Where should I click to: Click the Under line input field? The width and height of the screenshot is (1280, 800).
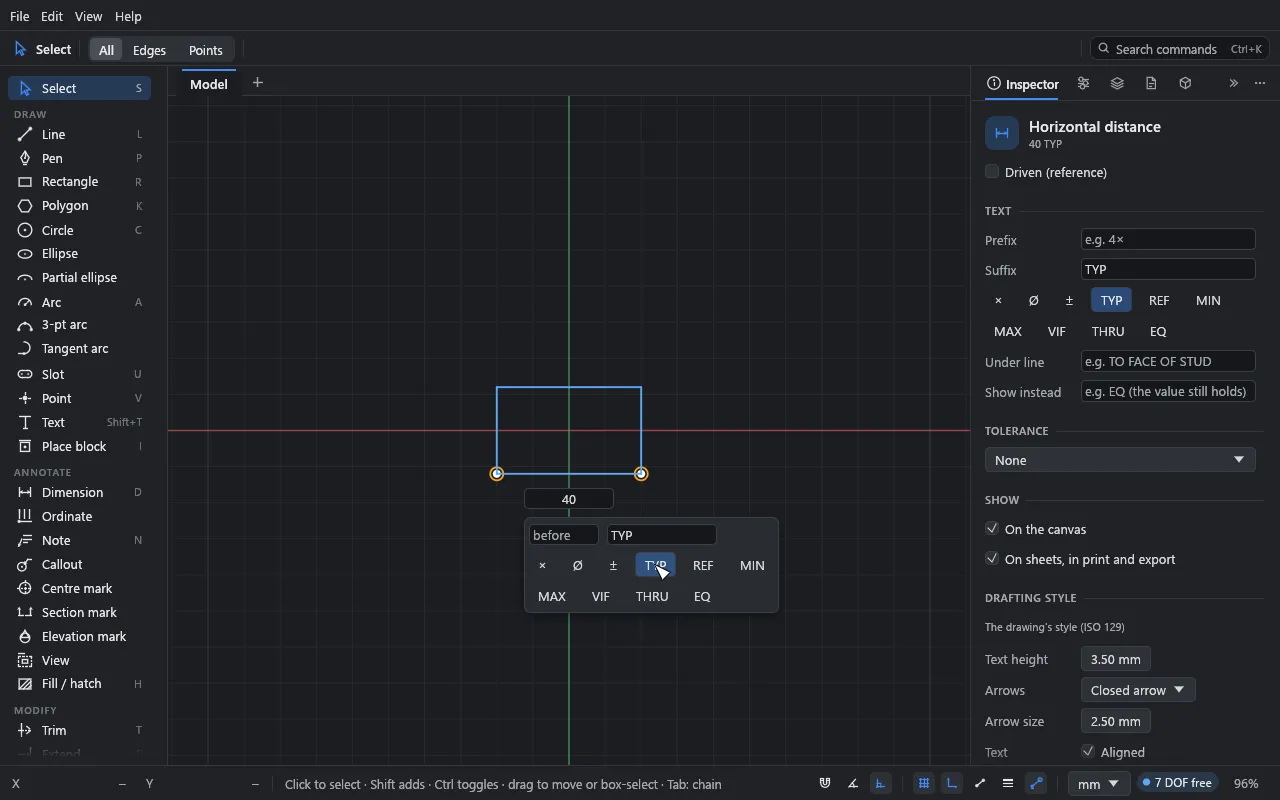point(1168,361)
